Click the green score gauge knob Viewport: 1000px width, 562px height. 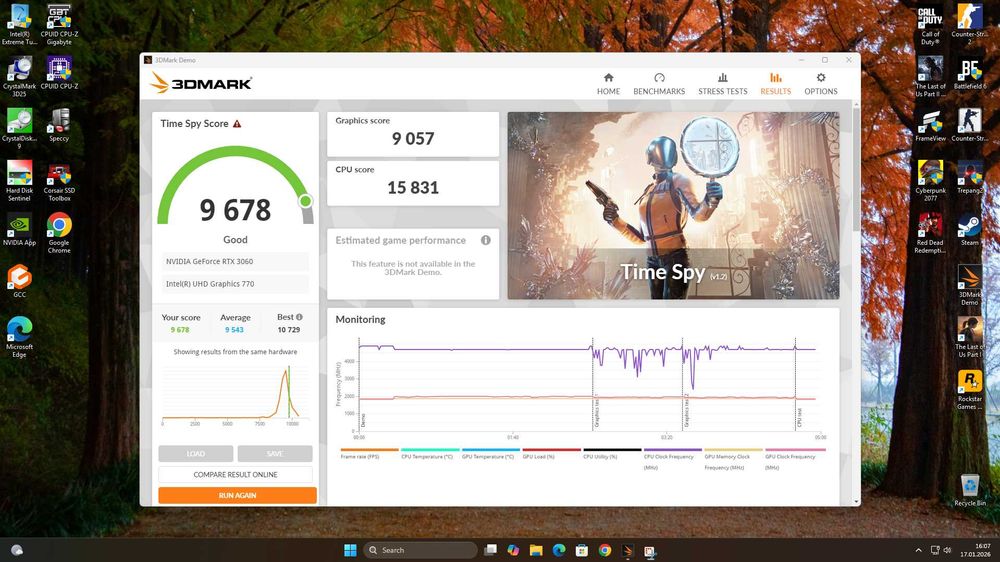305,201
